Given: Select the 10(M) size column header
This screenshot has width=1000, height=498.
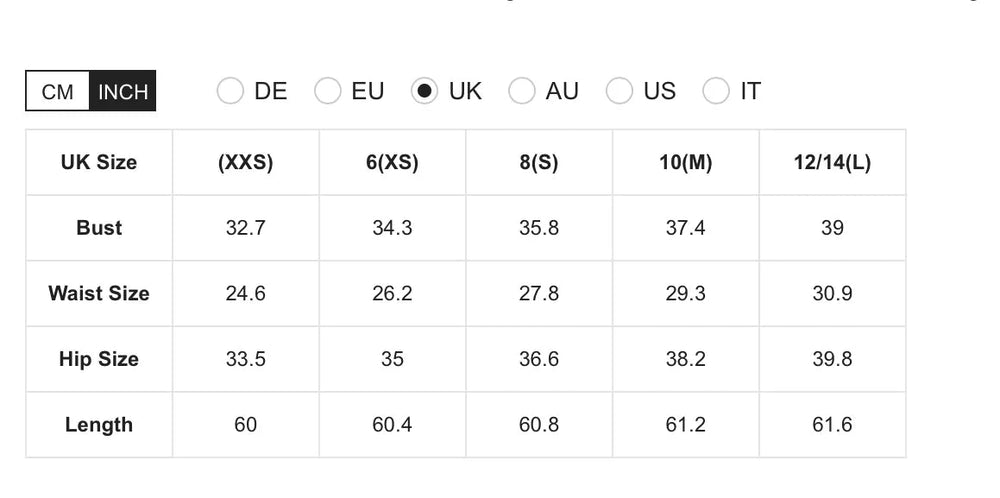Looking at the screenshot, I should point(686,162).
